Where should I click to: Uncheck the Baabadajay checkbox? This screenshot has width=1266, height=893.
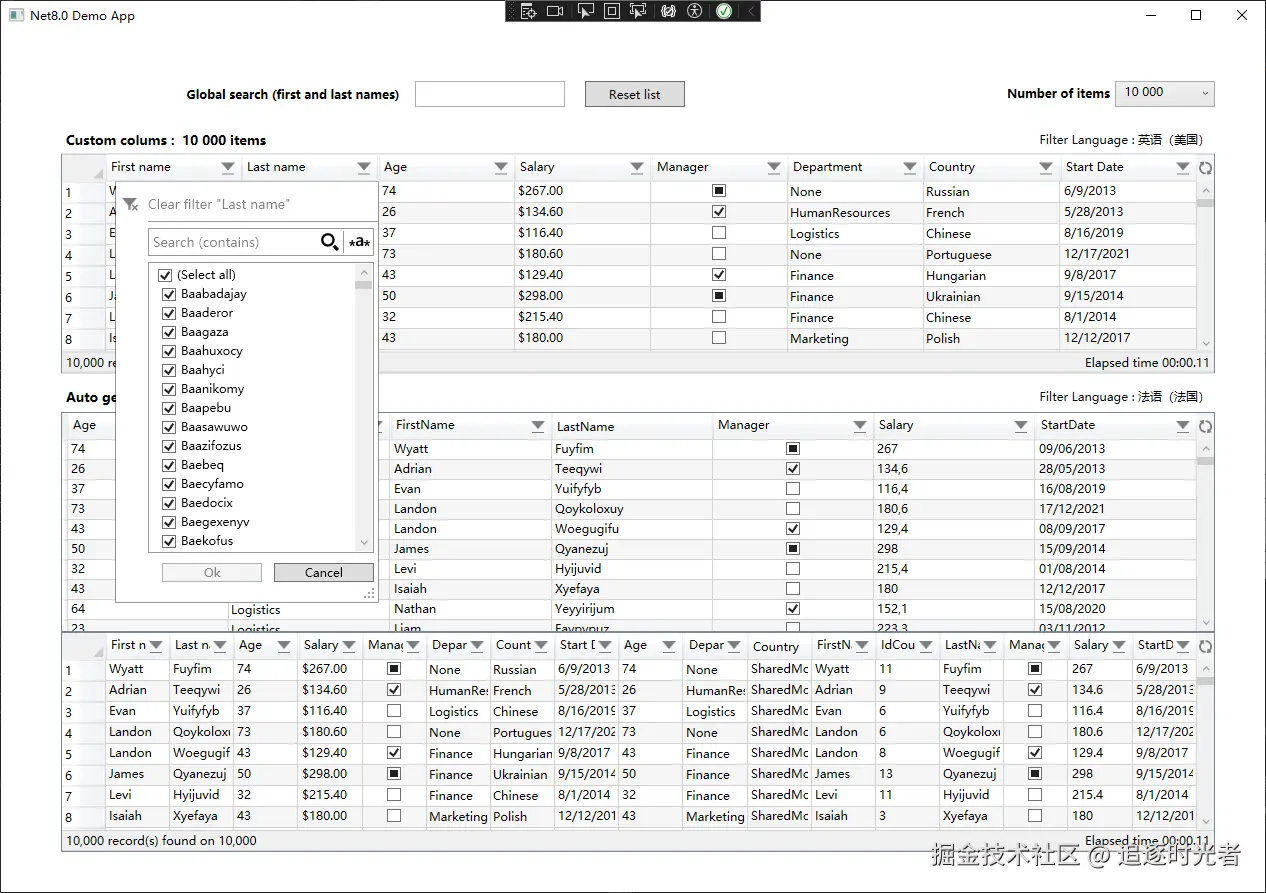[x=169, y=294]
